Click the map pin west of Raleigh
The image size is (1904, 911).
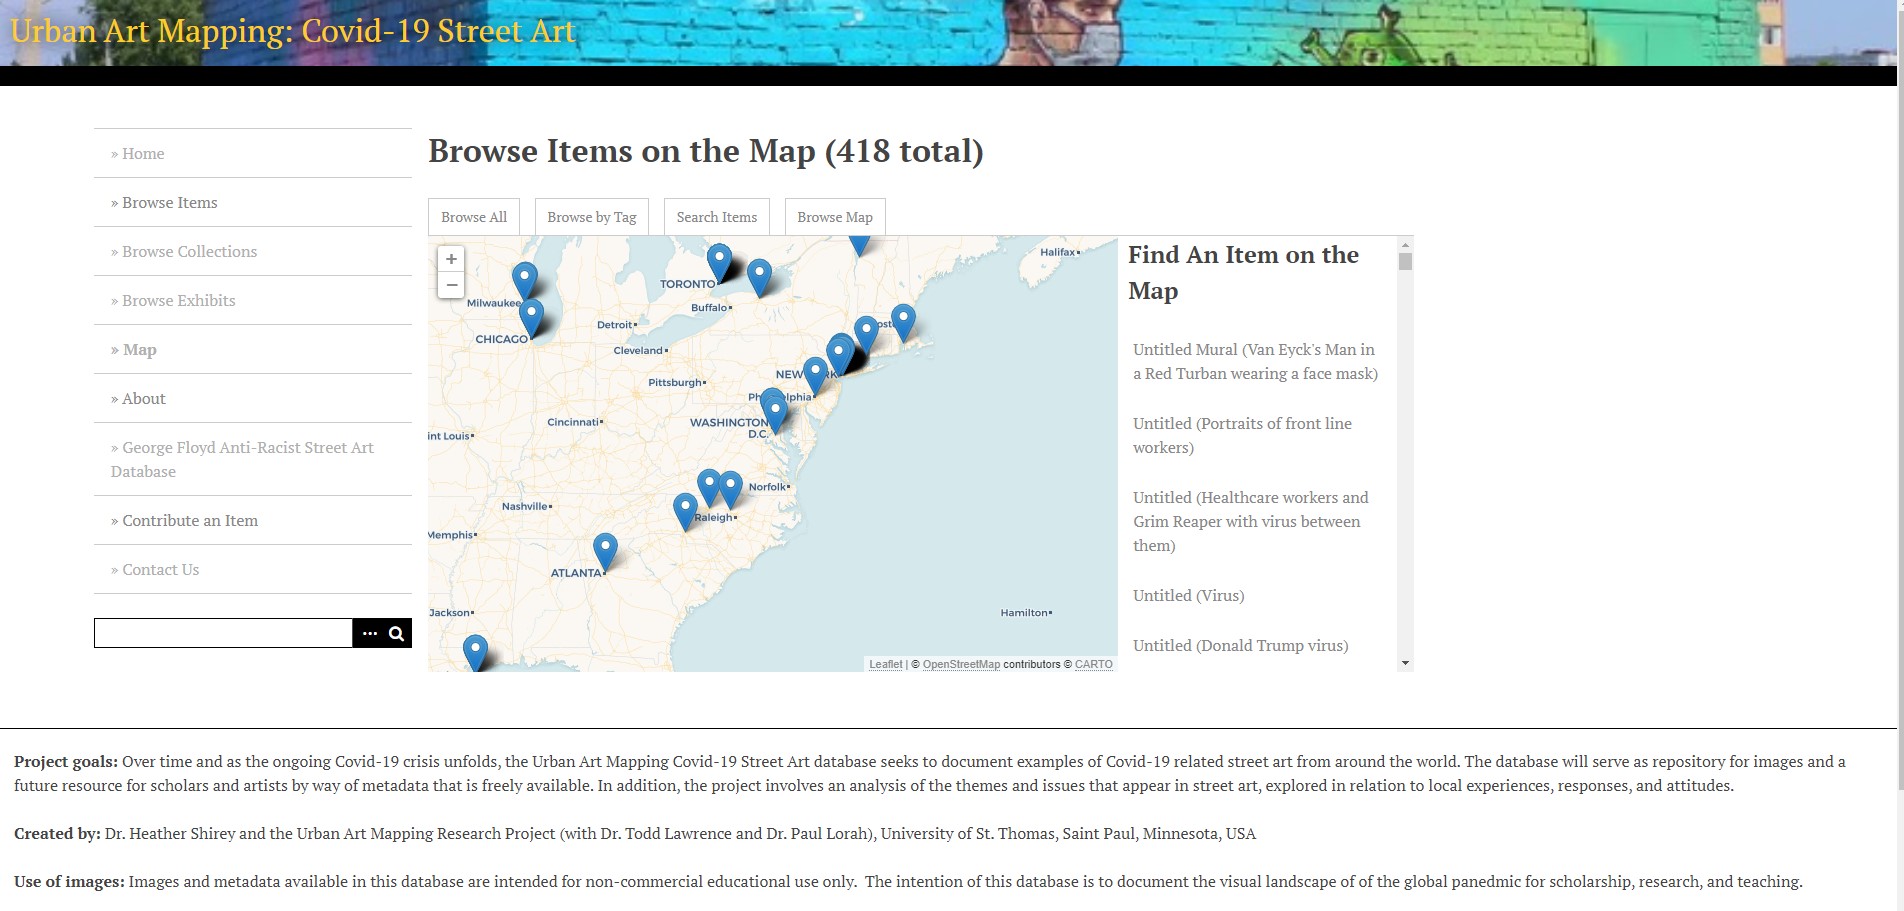[685, 509]
